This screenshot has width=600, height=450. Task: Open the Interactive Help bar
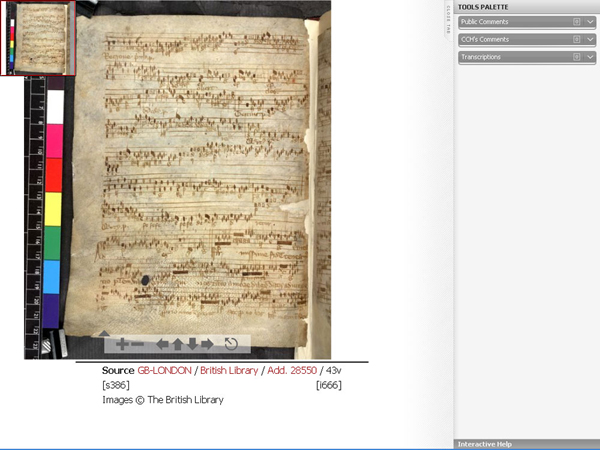pos(527,444)
